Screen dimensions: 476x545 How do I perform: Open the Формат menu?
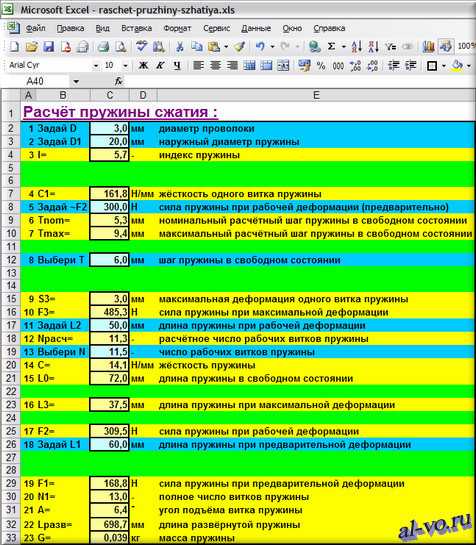coord(177,28)
